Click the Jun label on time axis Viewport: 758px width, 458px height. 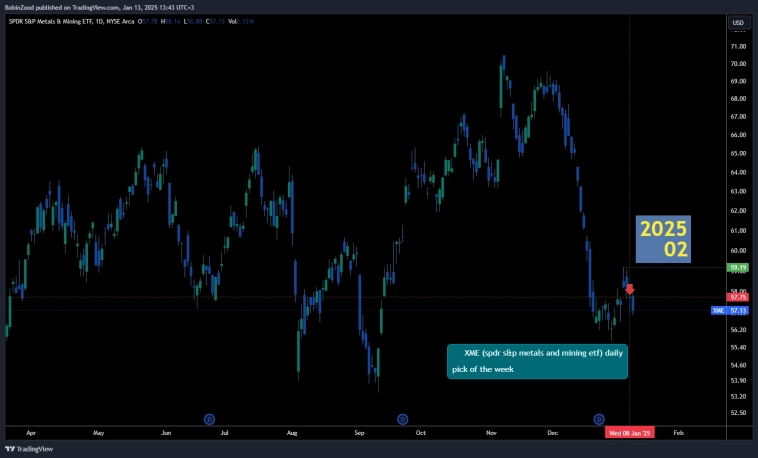166,433
